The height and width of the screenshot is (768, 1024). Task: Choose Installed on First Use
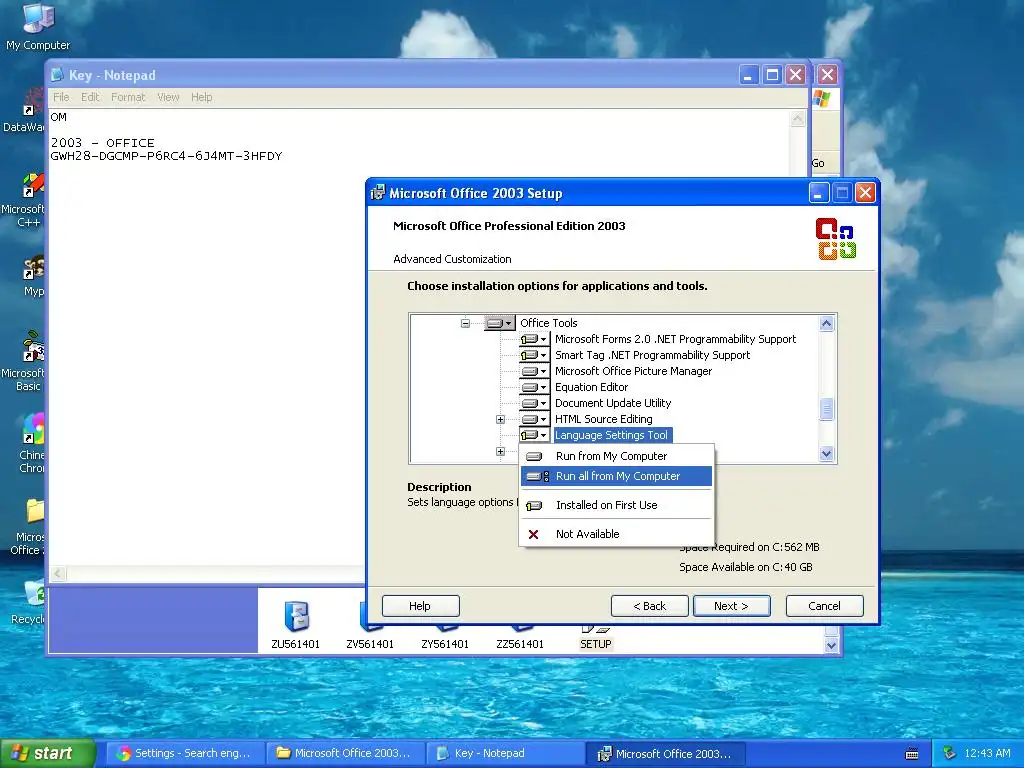click(616, 505)
